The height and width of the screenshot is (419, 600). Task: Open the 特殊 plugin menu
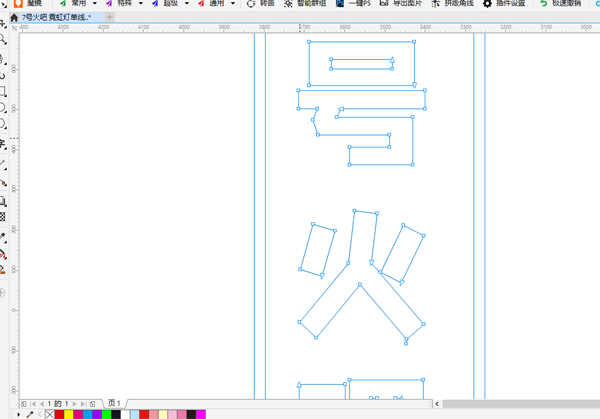click(x=119, y=3)
